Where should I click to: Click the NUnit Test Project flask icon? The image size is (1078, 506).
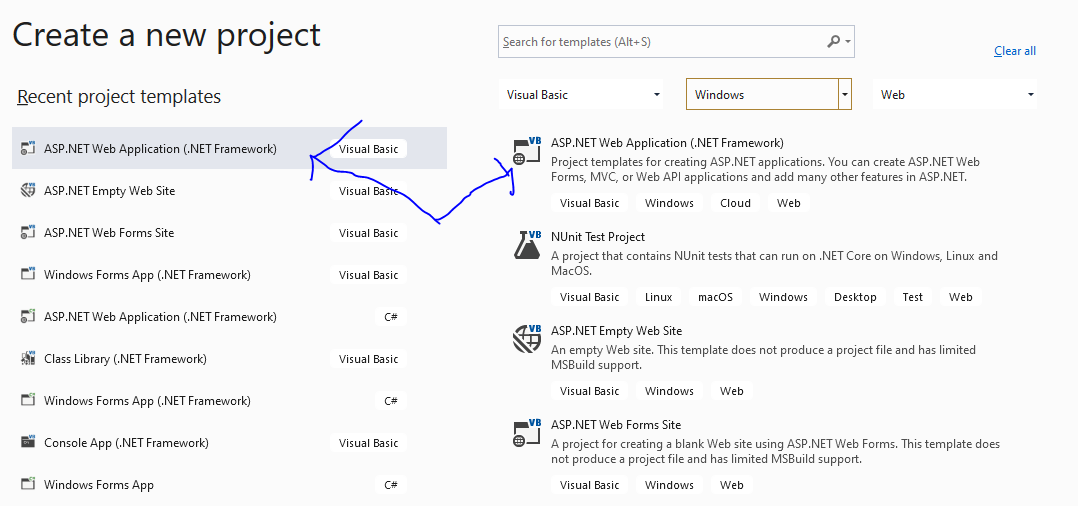pos(527,245)
